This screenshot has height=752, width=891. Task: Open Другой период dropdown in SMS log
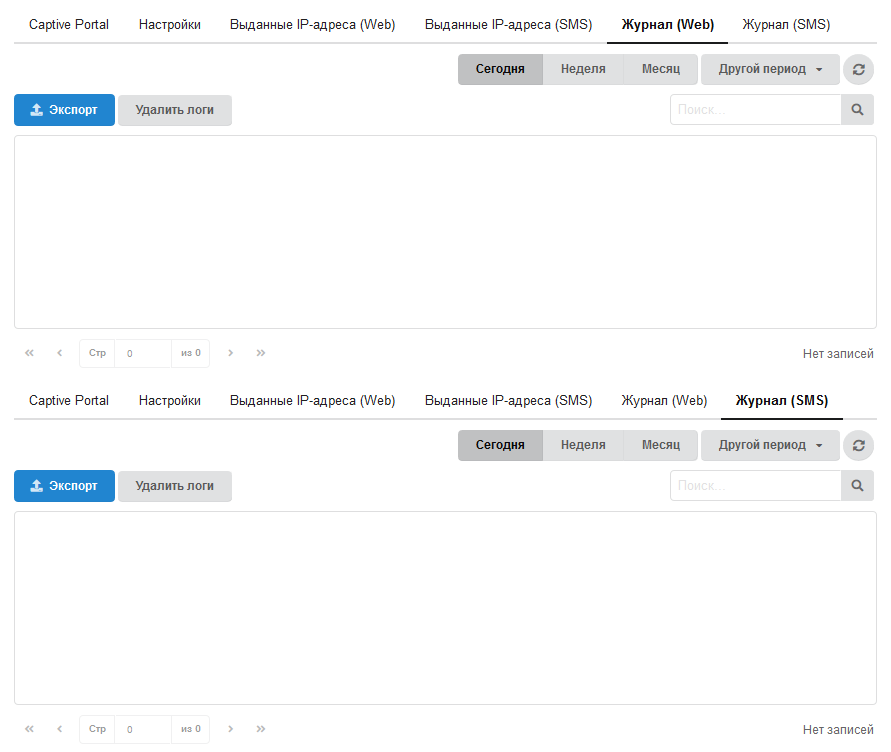pos(770,445)
